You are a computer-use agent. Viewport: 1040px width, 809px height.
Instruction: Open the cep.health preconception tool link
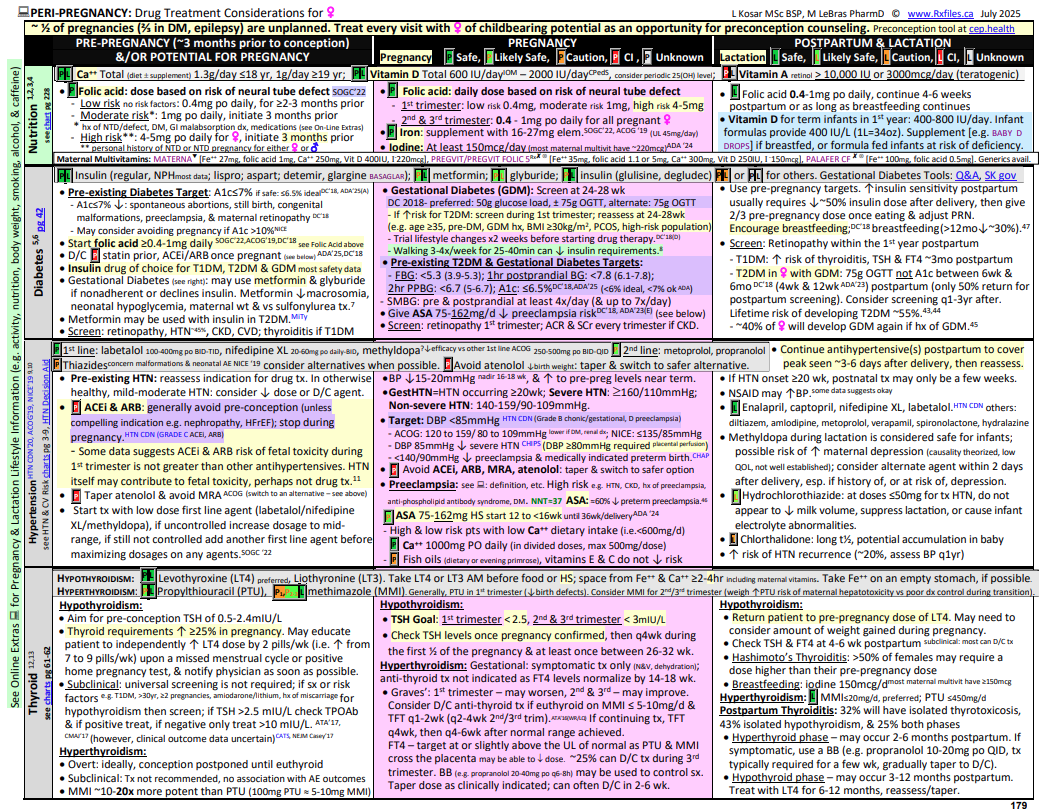point(991,29)
